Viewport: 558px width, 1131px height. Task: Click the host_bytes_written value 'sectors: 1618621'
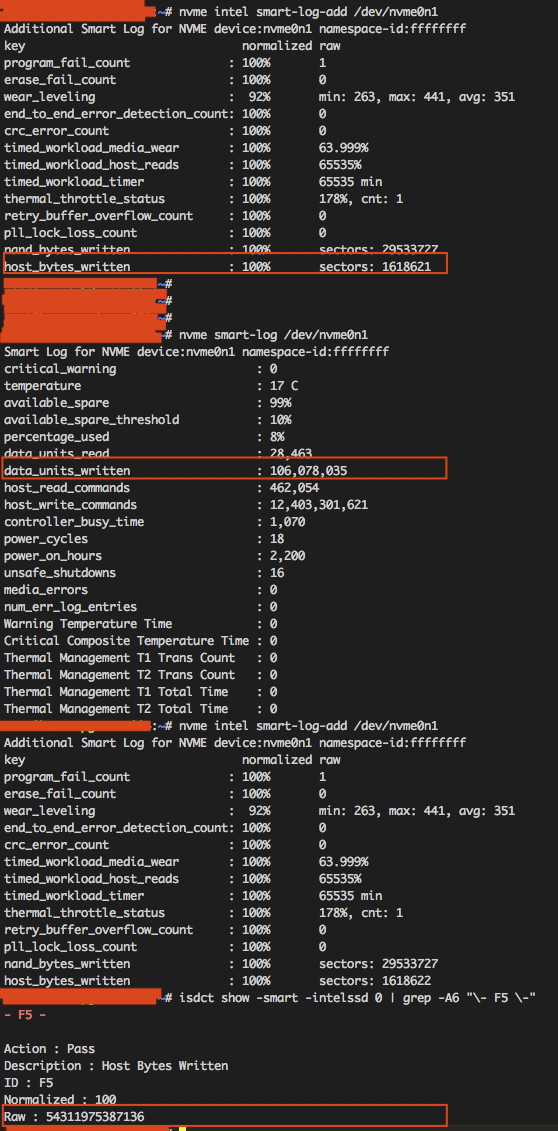(375, 267)
